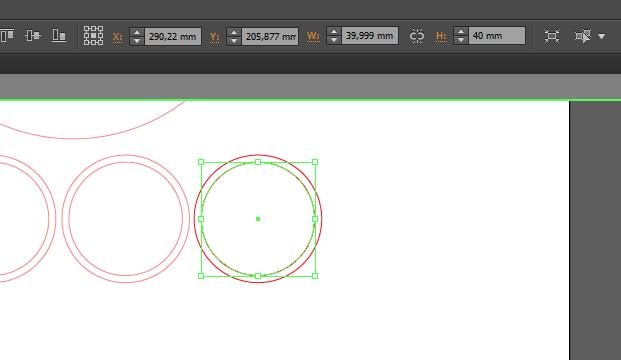Click the H field showing 40 mm
621x360 pixels.
click(497, 36)
